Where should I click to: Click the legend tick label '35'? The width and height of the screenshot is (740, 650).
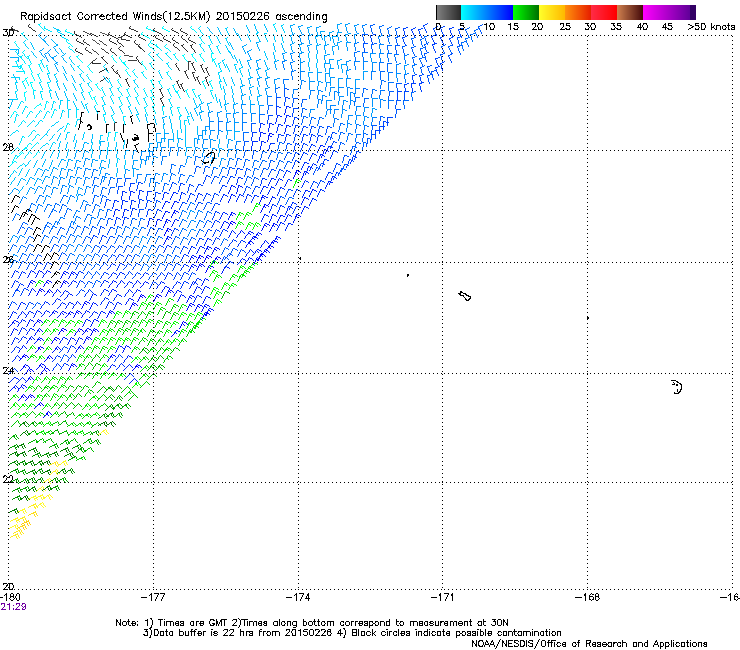[x=616, y=27]
